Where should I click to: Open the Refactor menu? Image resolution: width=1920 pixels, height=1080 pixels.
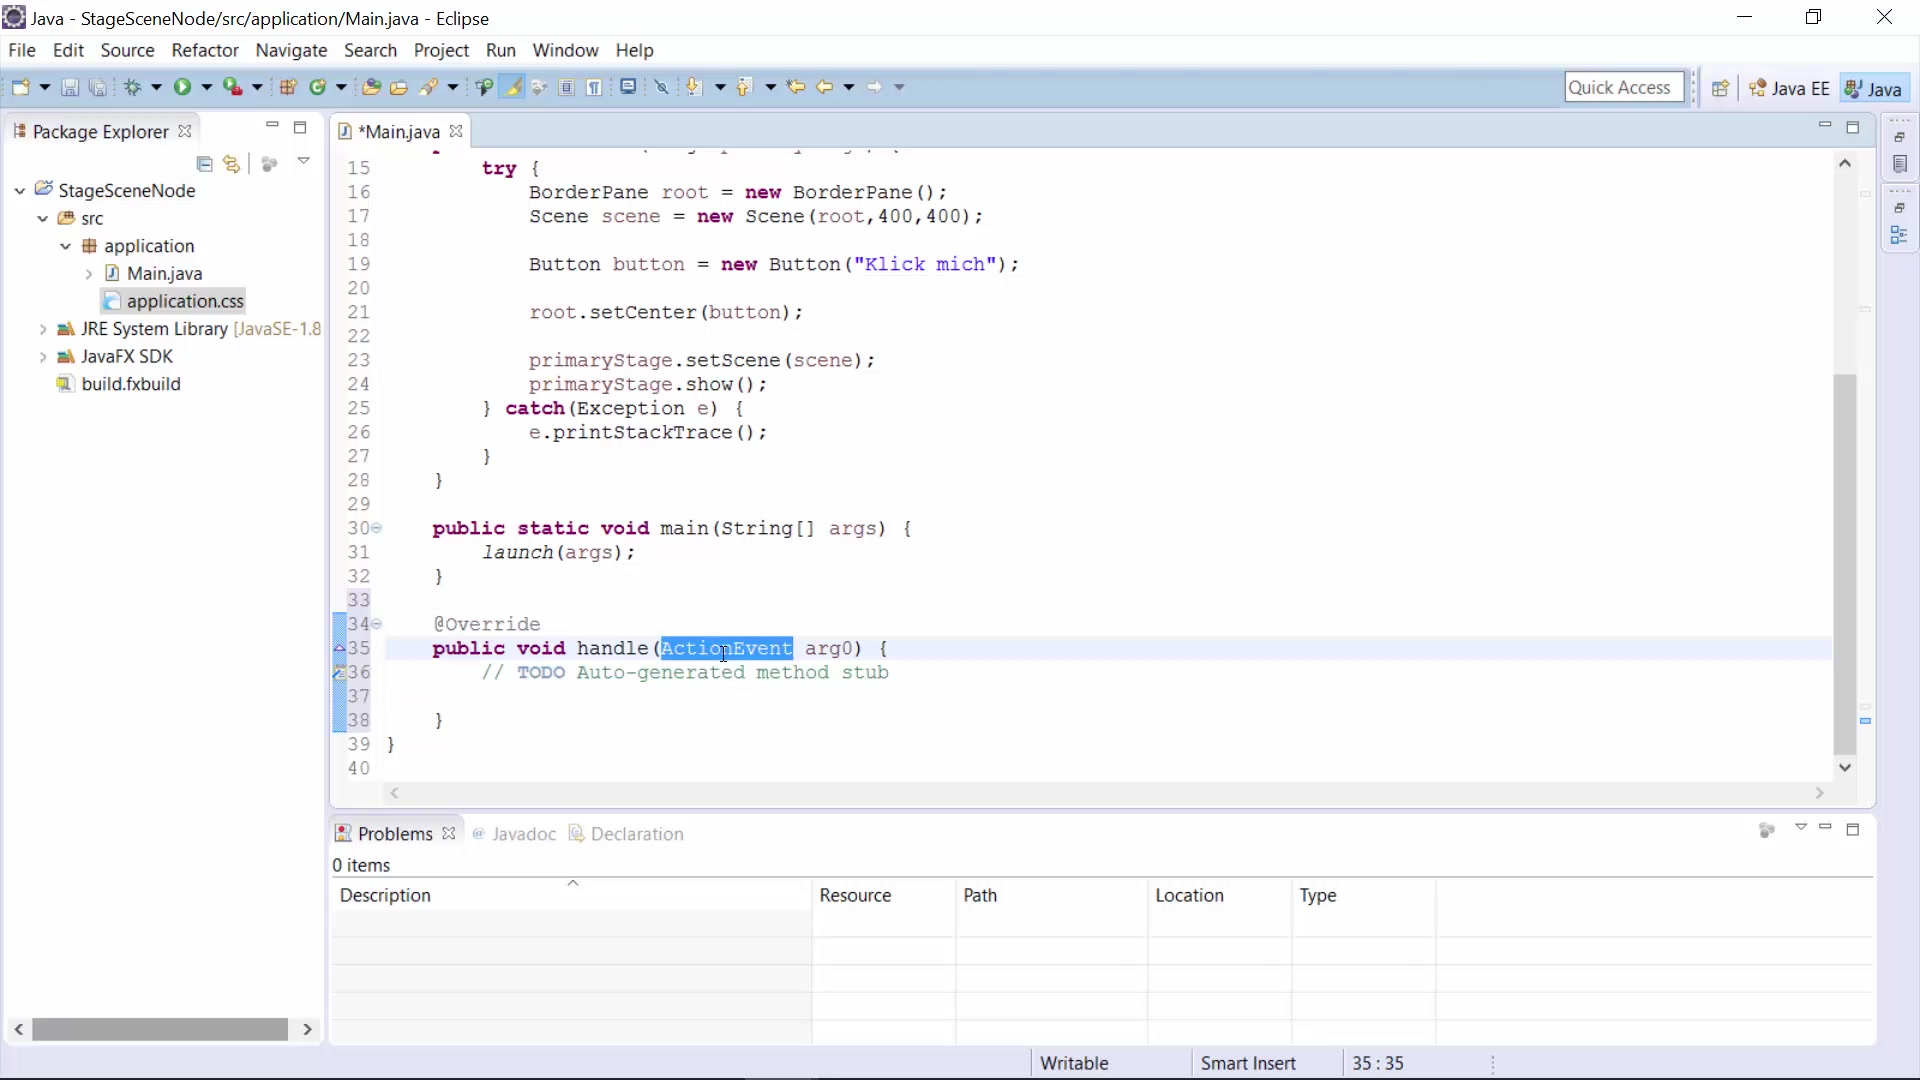click(x=205, y=50)
